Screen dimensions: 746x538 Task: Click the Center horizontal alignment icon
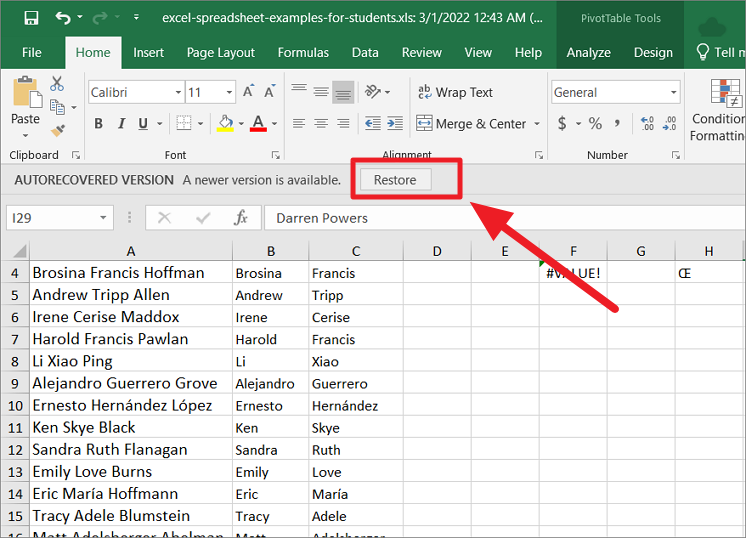tap(321, 124)
